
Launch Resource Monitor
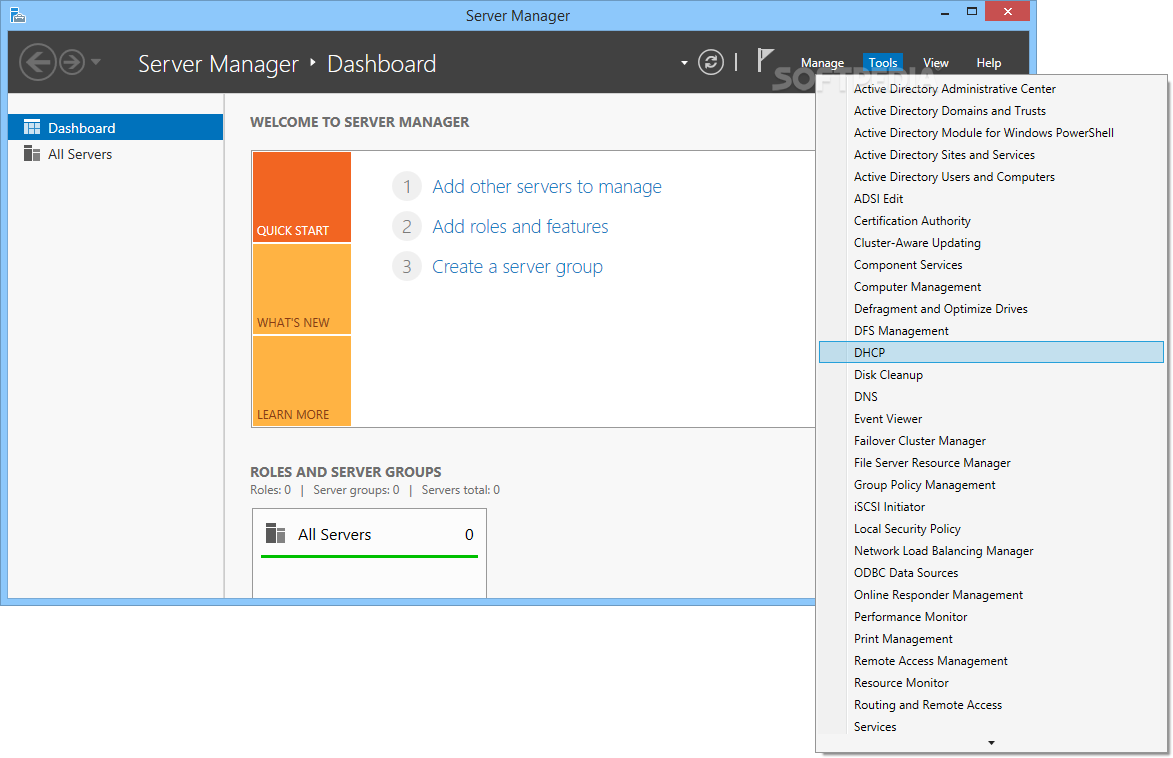tap(991, 682)
